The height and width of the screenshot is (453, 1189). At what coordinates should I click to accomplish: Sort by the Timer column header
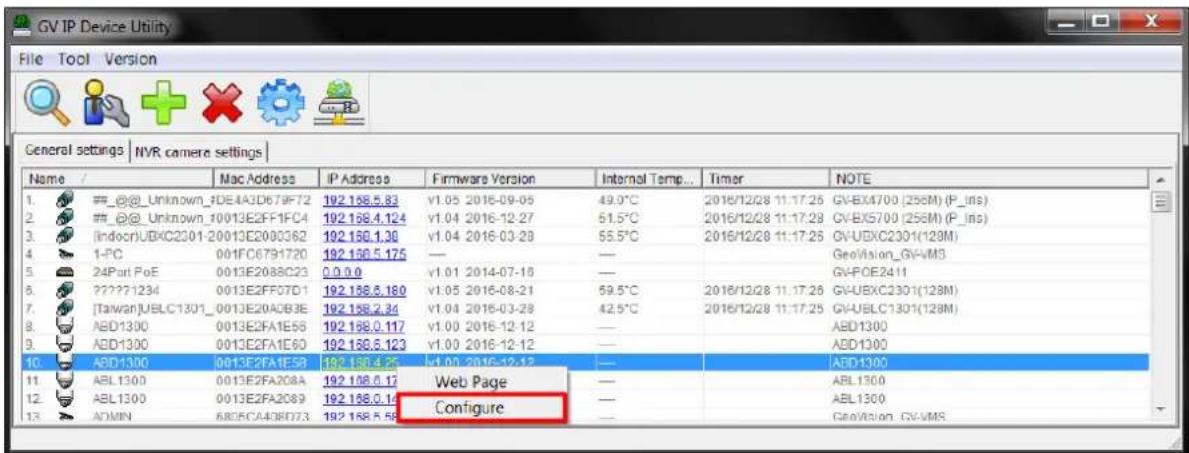tap(766, 179)
